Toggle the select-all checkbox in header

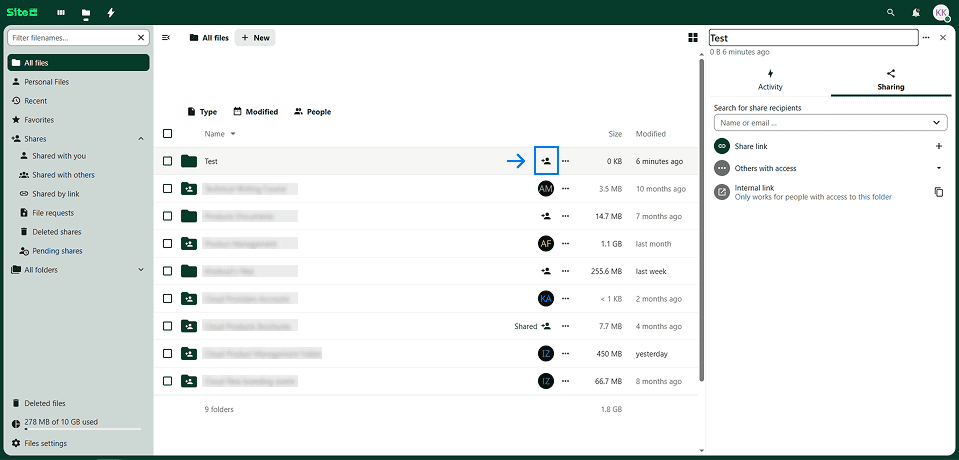(x=168, y=134)
